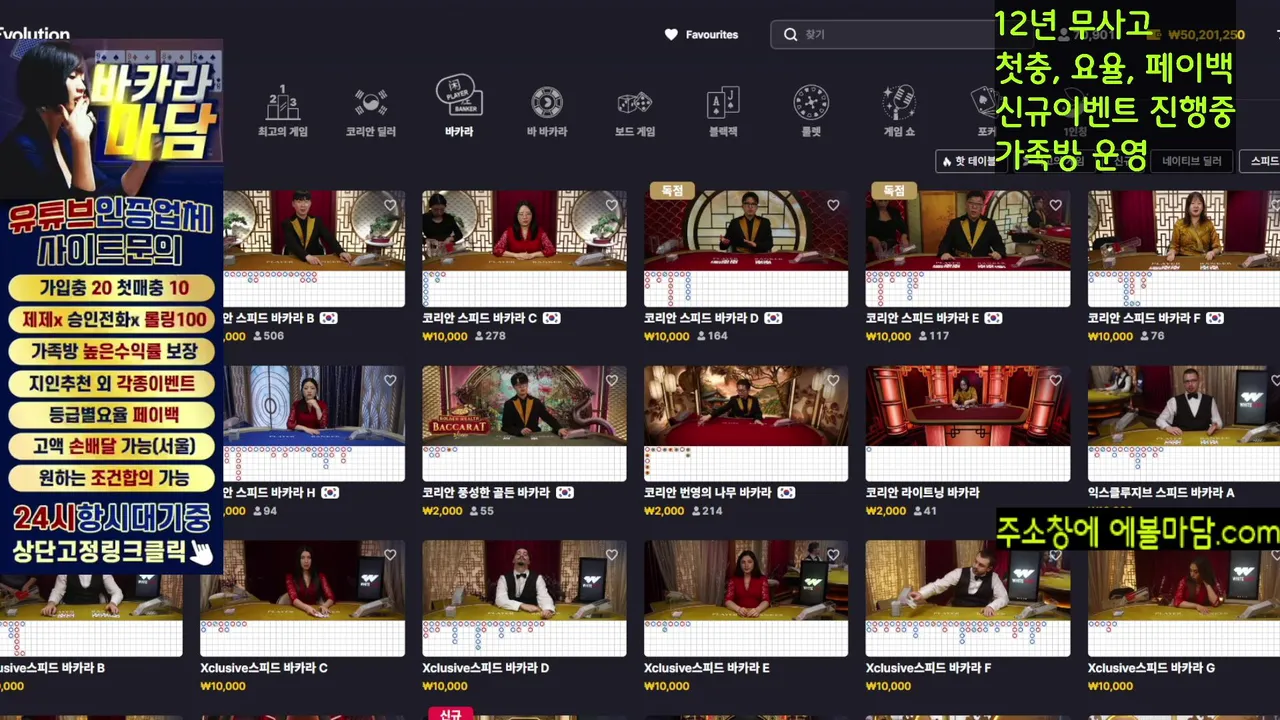The width and height of the screenshot is (1280, 720).
Task: Favourite 코리안 스피드 바카라 D with heart
Action: pos(833,205)
